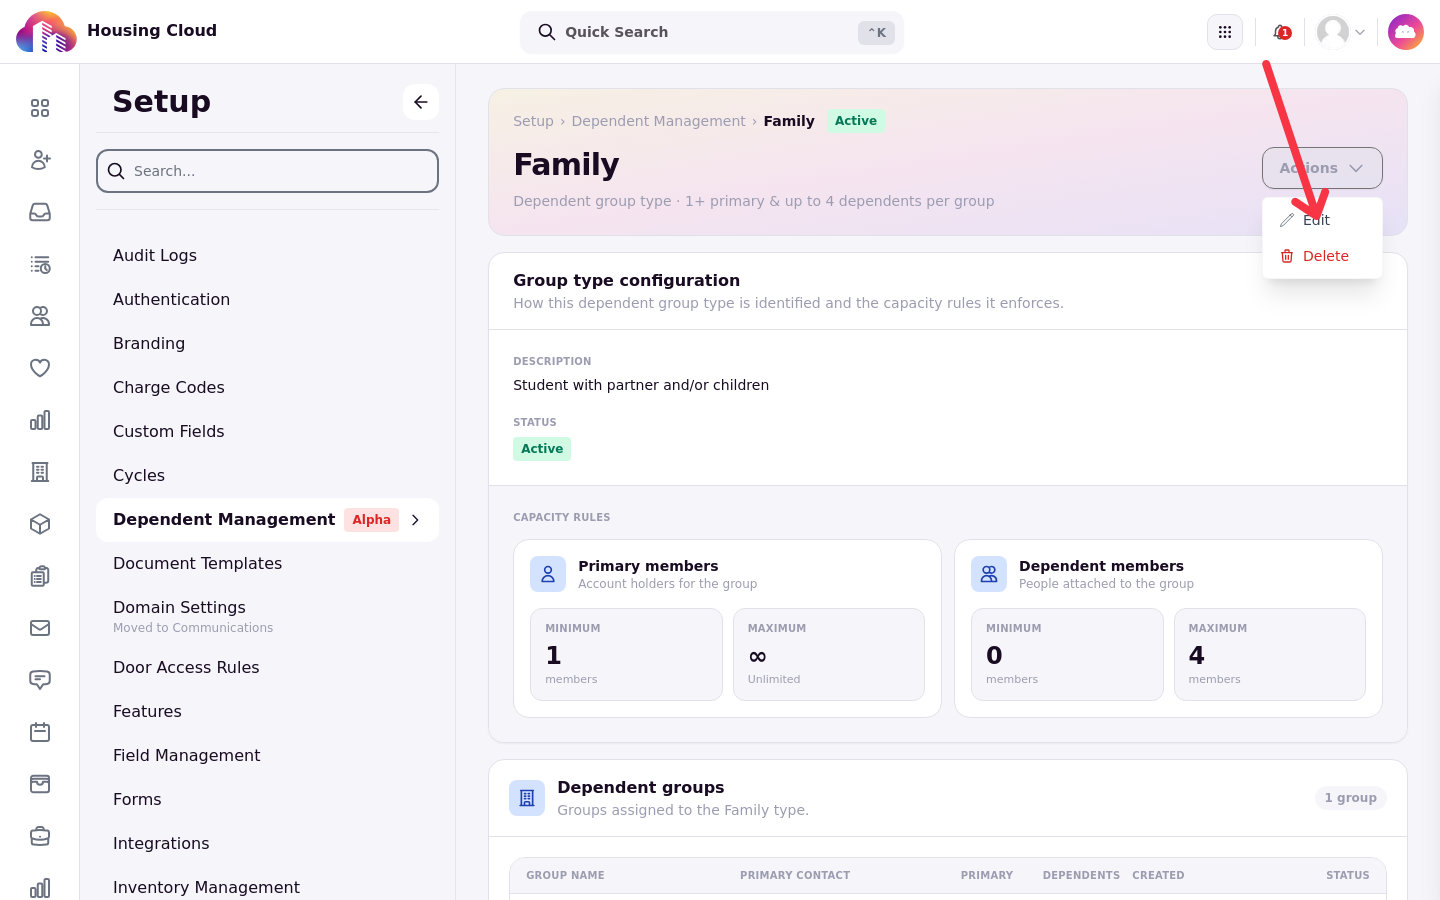This screenshot has height=900, width=1440.
Task: Open the bar chart icon in sidebar
Action: tap(40, 420)
